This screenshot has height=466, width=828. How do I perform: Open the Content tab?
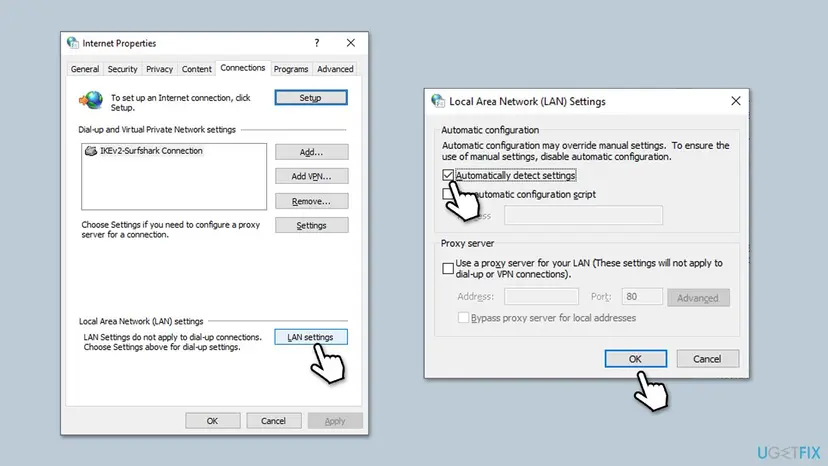[x=196, y=69]
